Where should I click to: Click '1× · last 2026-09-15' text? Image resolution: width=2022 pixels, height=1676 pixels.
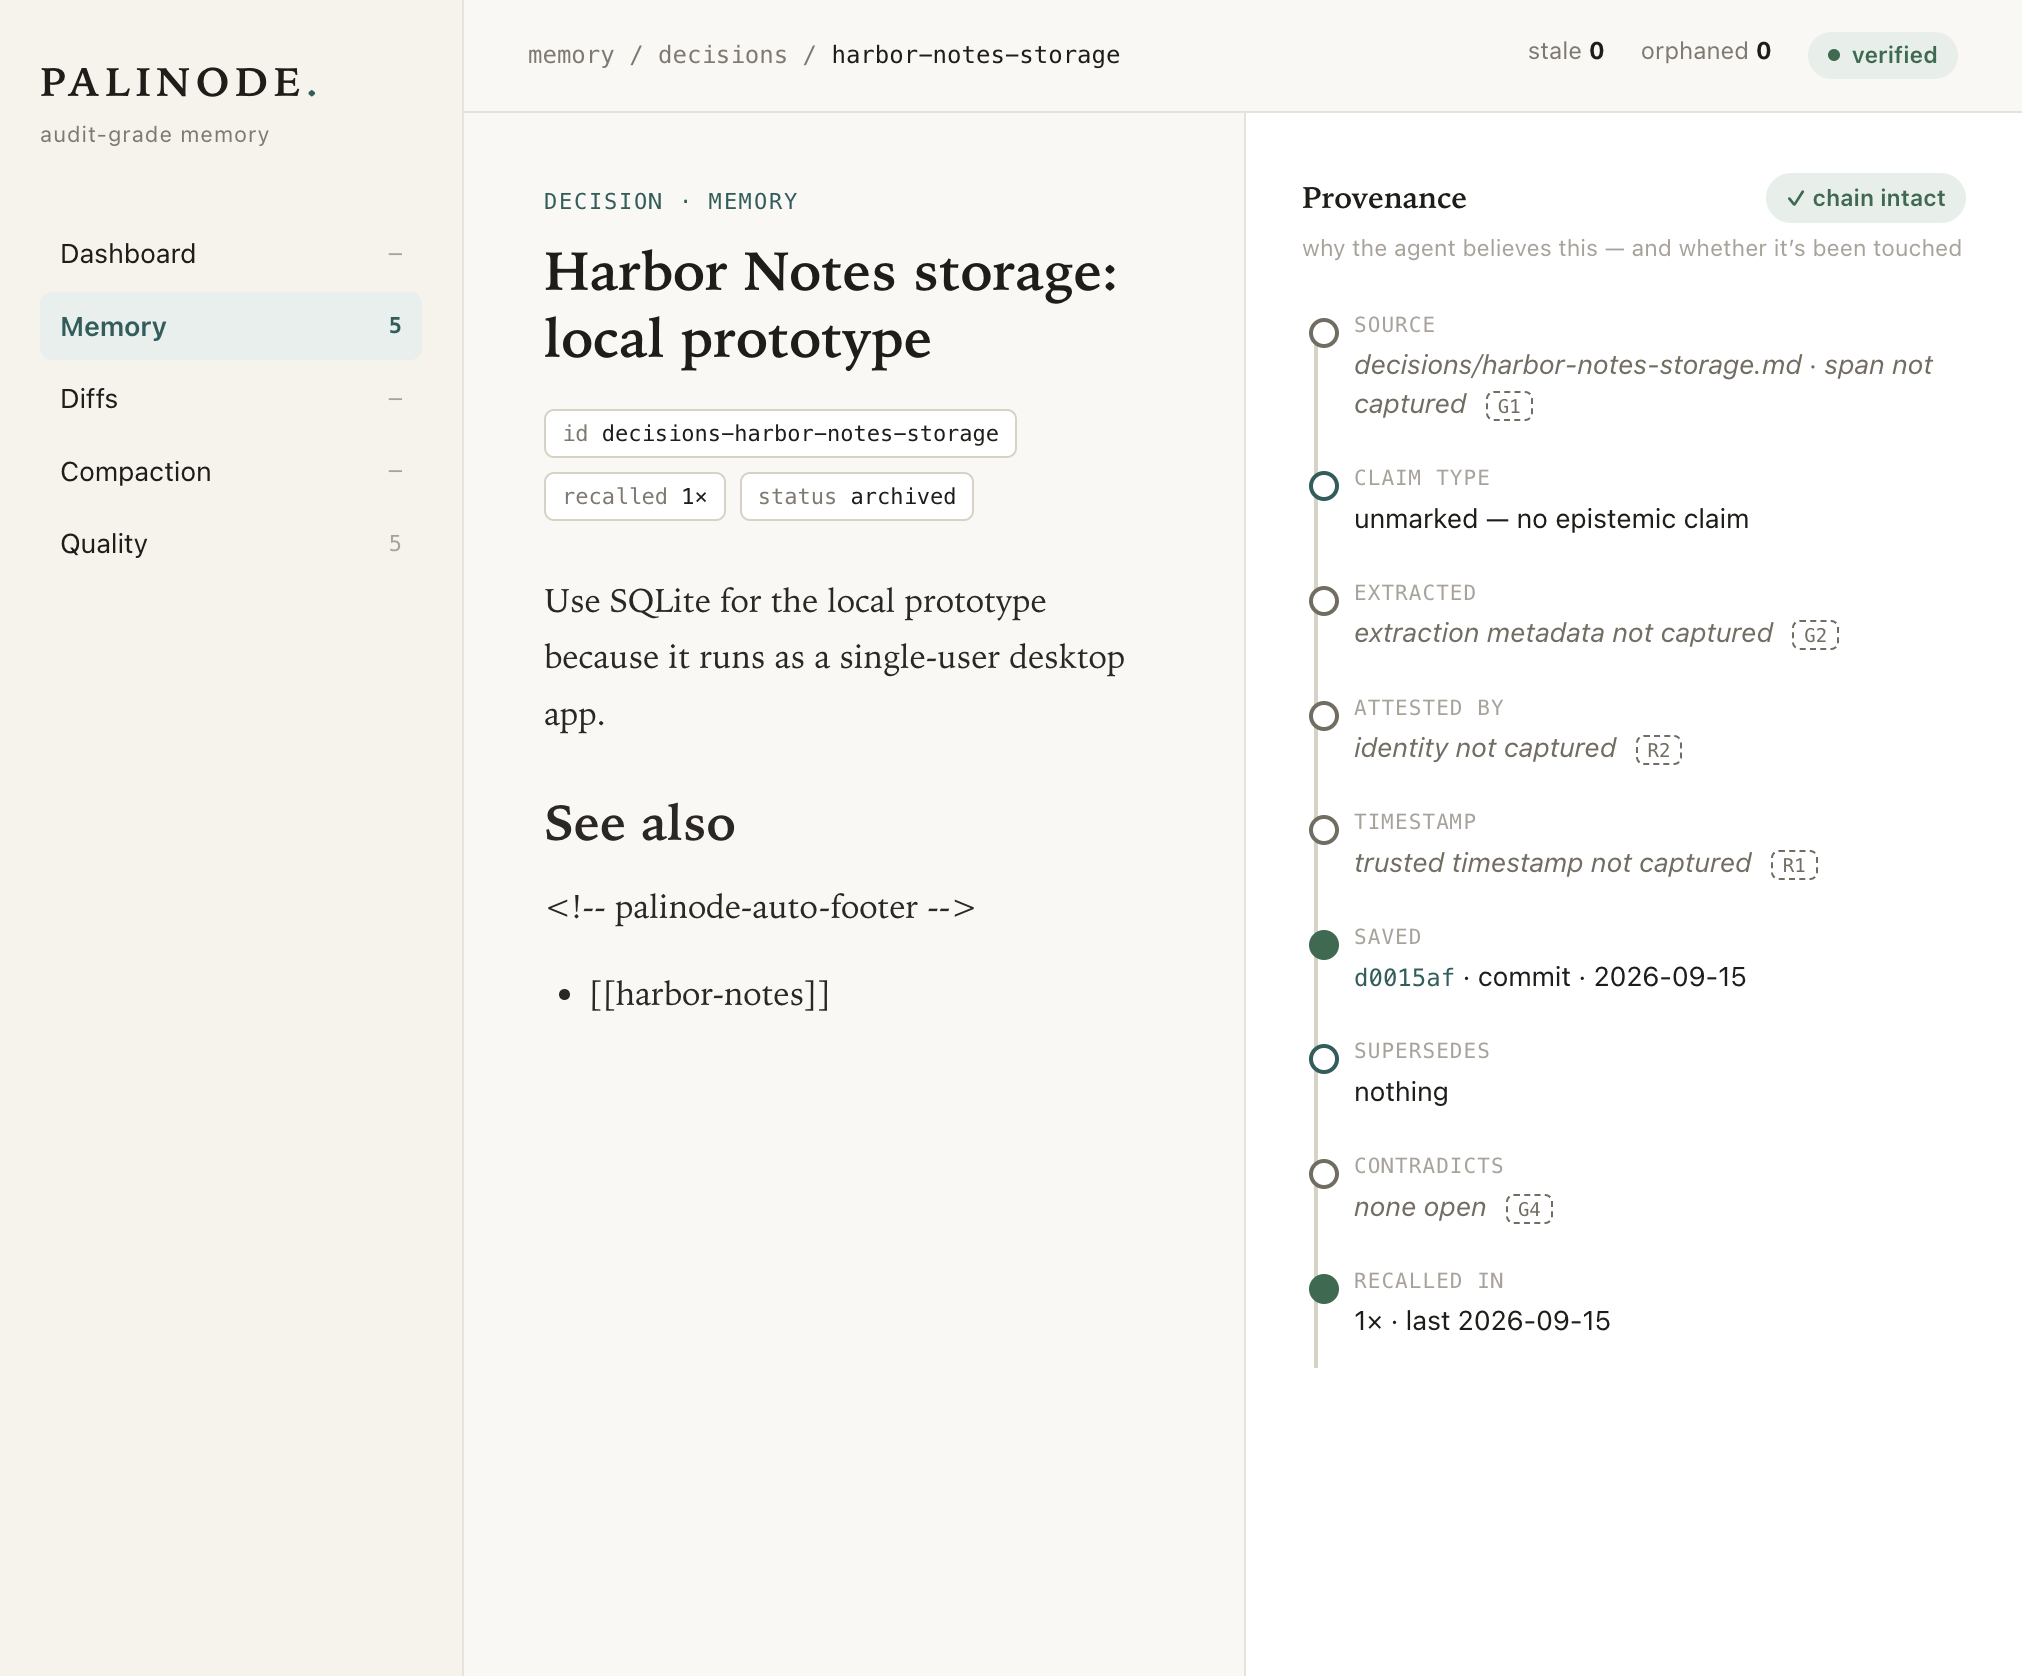coord(1482,1321)
